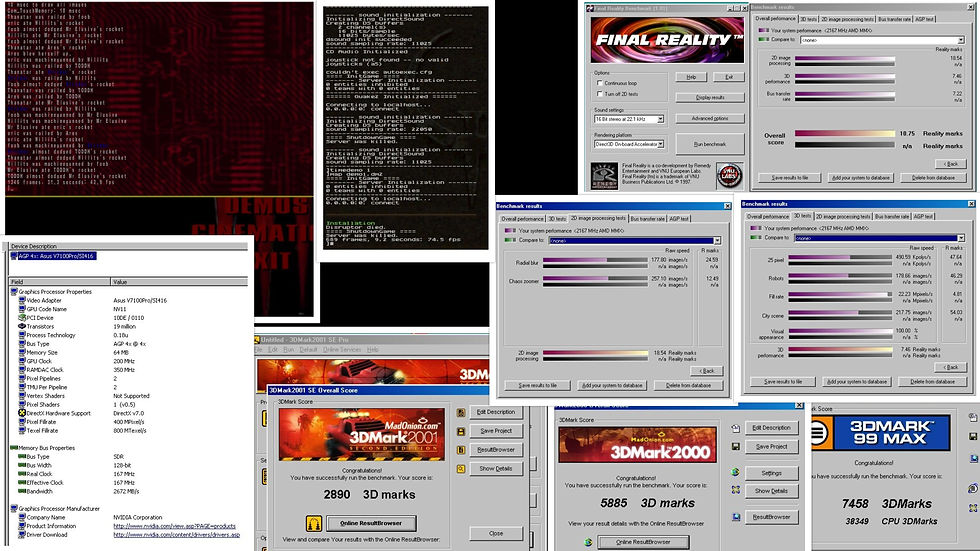Click the icon beside ResultBrowser in 3DMark2001
Image resolution: width=980 pixels, height=551 pixels.
(461, 450)
